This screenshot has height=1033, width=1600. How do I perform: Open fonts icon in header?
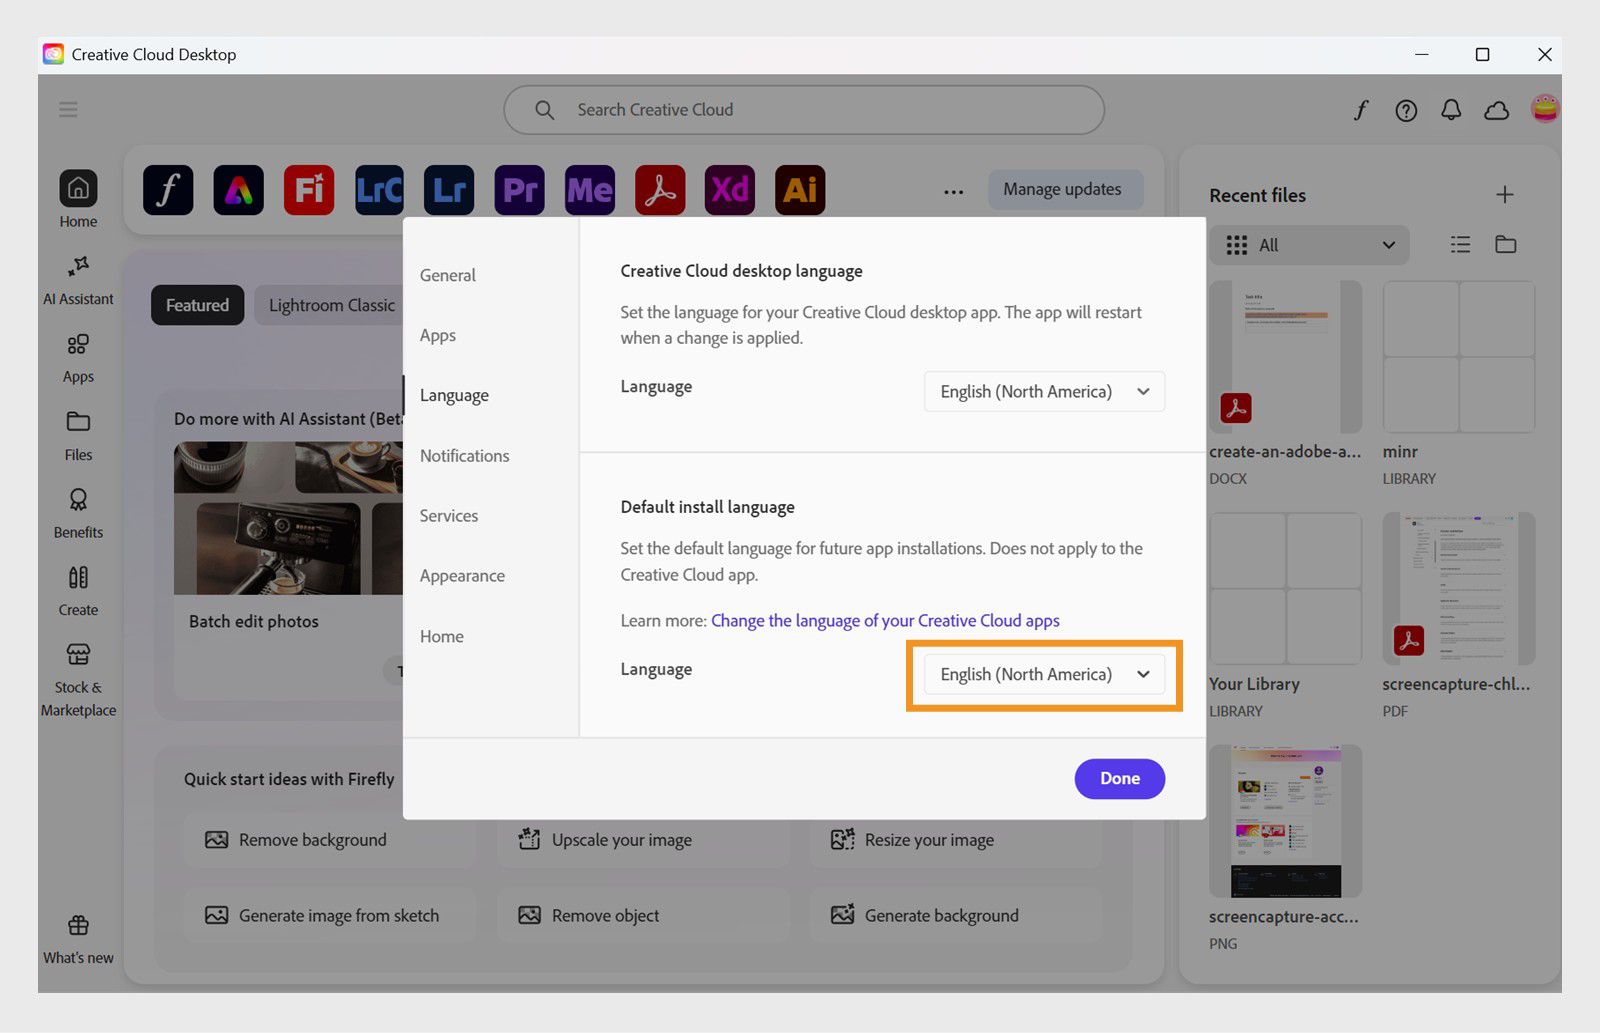click(1361, 110)
